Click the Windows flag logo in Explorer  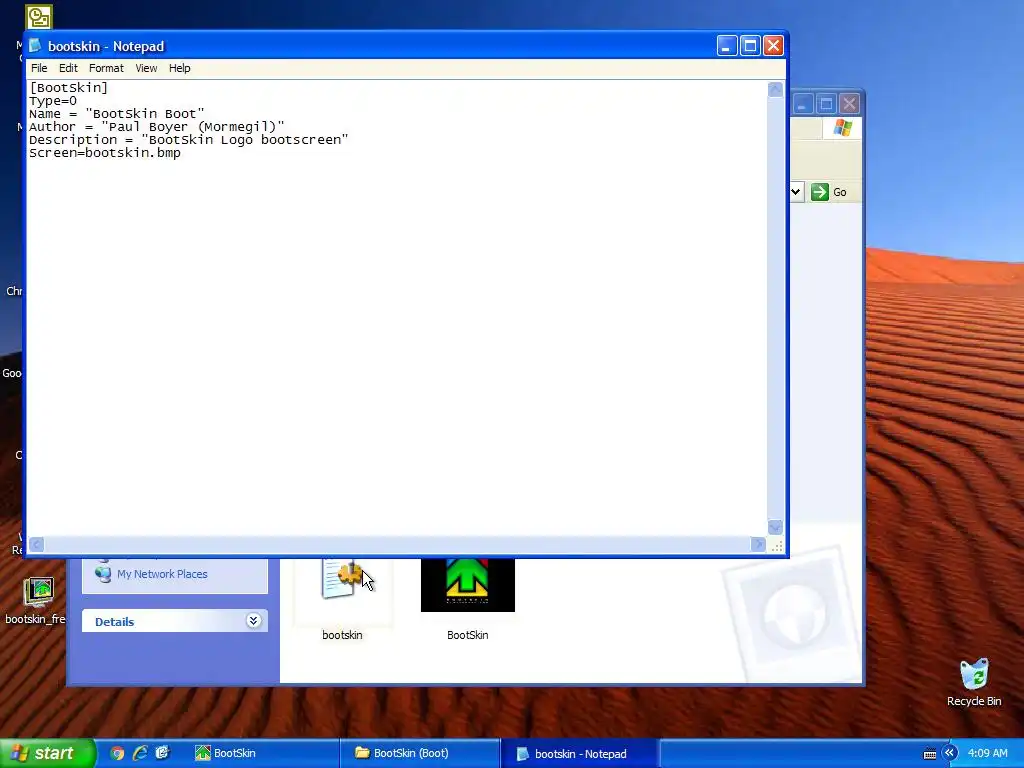click(x=842, y=127)
